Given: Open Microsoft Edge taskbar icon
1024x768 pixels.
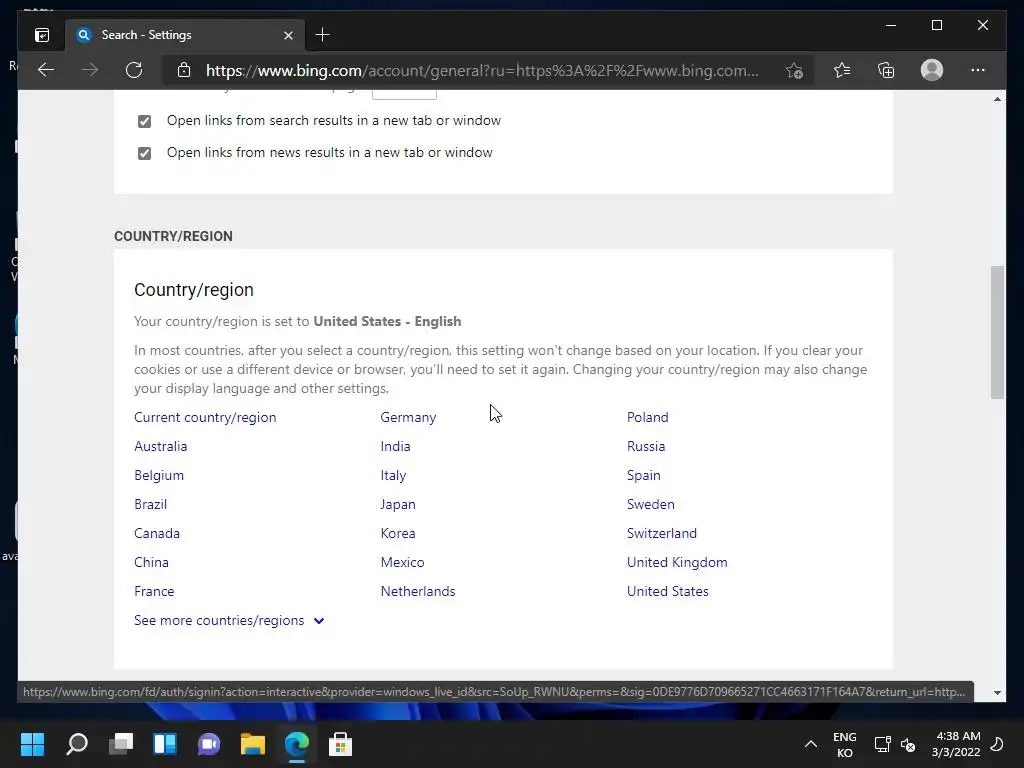Looking at the screenshot, I should tap(296, 744).
